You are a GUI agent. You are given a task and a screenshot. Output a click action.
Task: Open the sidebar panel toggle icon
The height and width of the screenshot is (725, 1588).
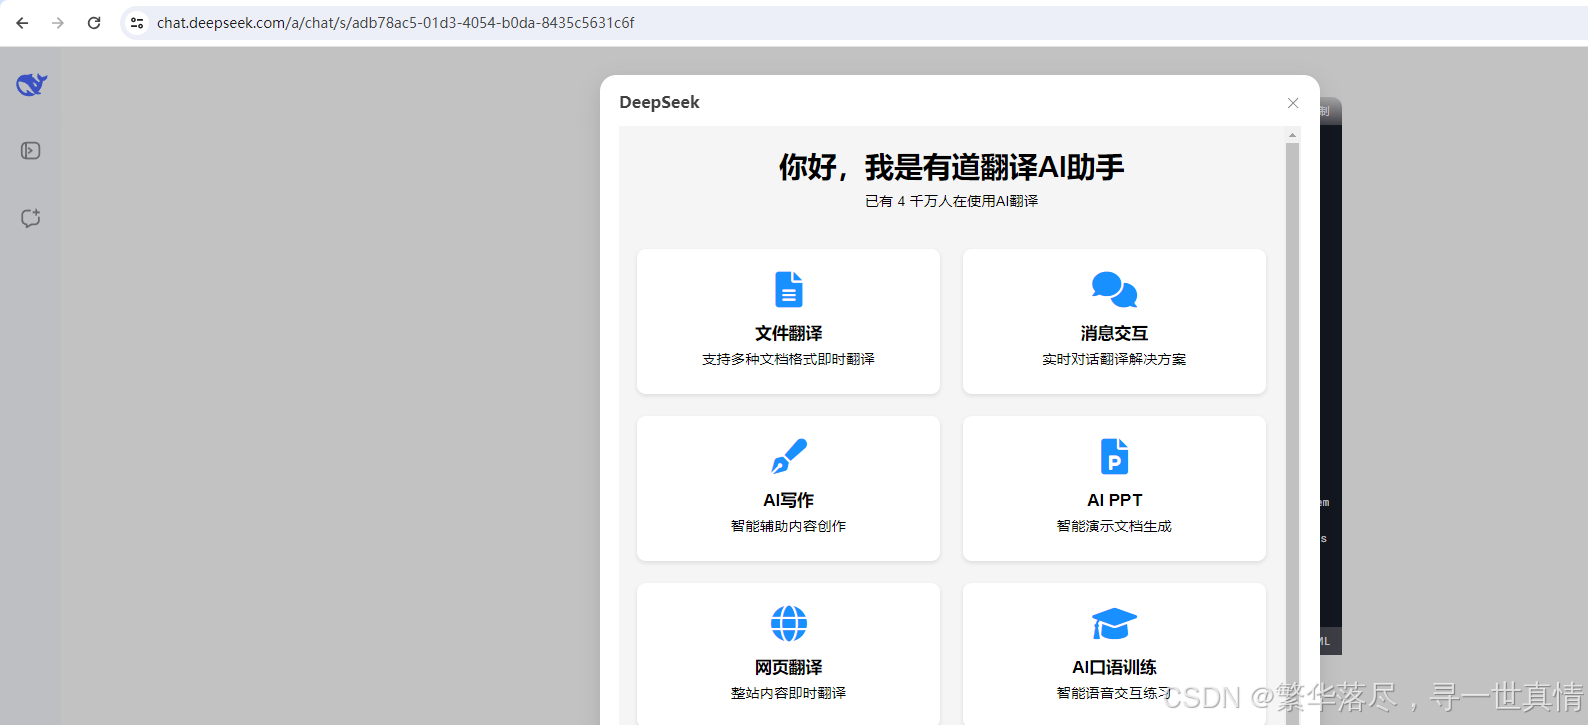pyautogui.click(x=31, y=151)
